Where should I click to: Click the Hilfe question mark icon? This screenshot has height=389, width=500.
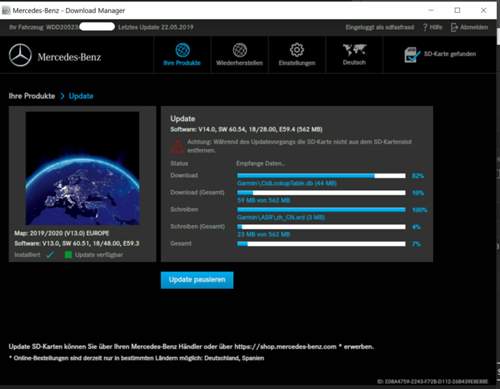(425, 27)
